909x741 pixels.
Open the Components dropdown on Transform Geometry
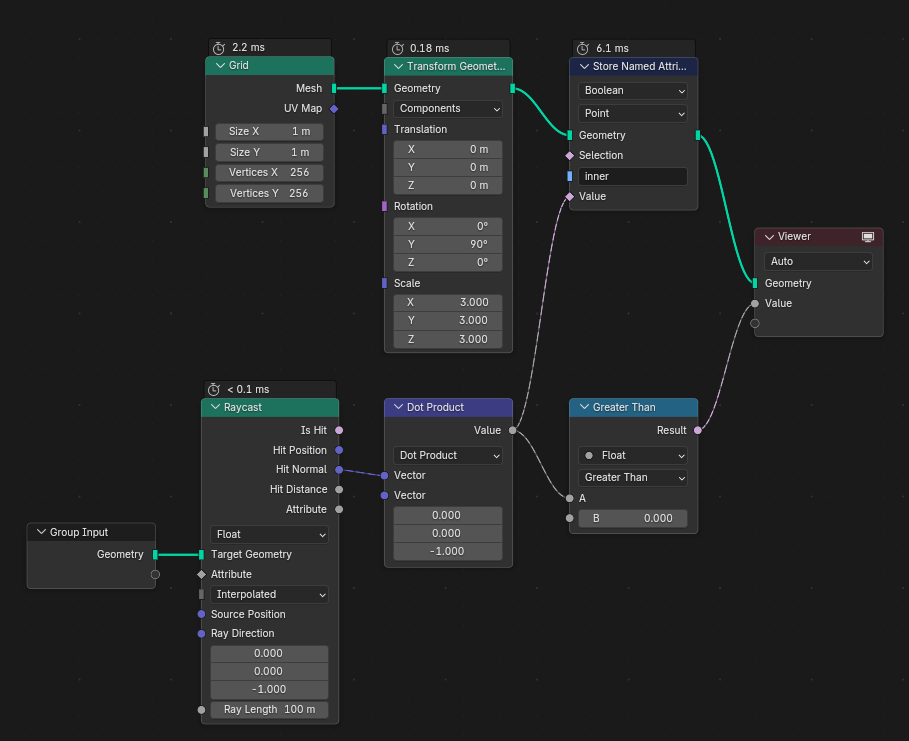[447, 108]
